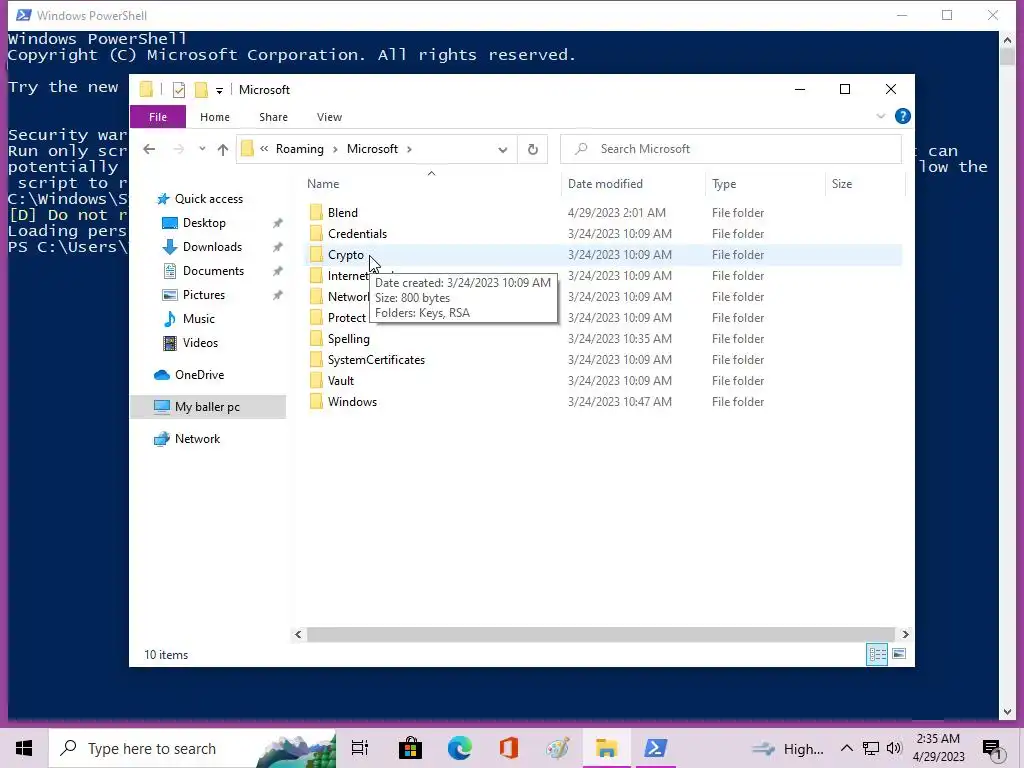This screenshot has height=768, width=1024.
Task: Open the weather widget High...
Action: coord(787,748)
